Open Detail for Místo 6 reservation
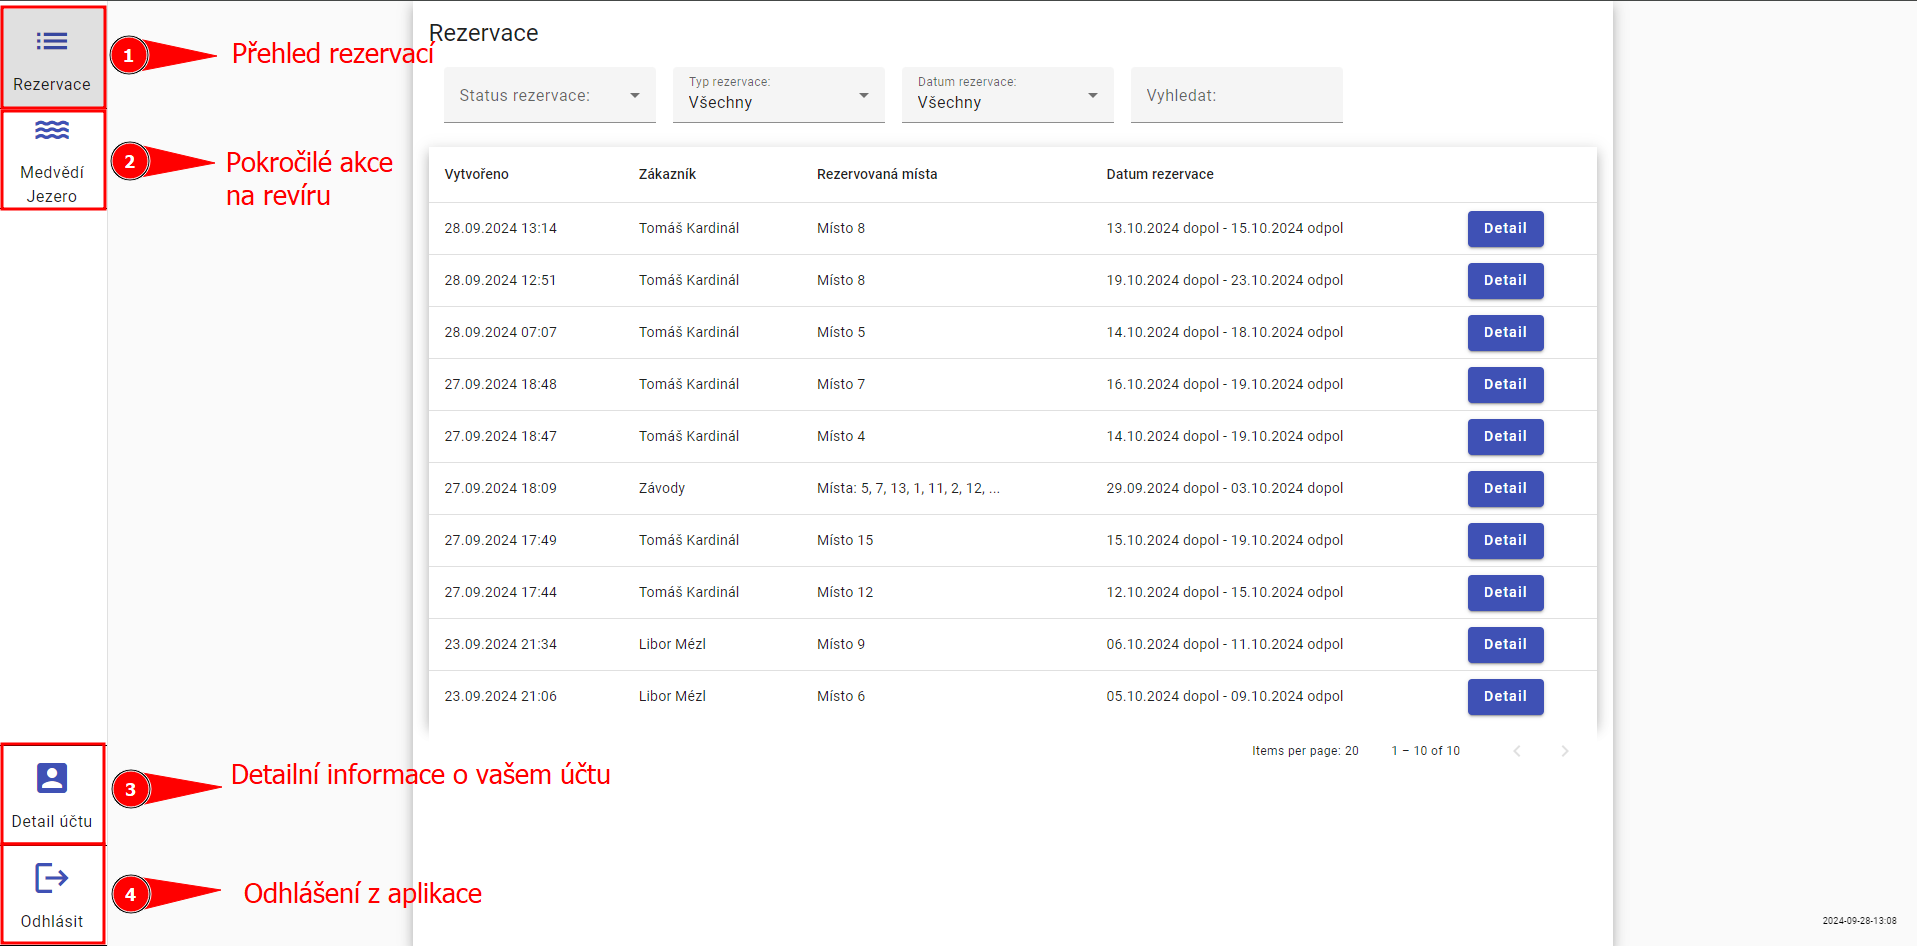Image resolution: width=1917 pixels, height=946 pixels. (1505, 697)
